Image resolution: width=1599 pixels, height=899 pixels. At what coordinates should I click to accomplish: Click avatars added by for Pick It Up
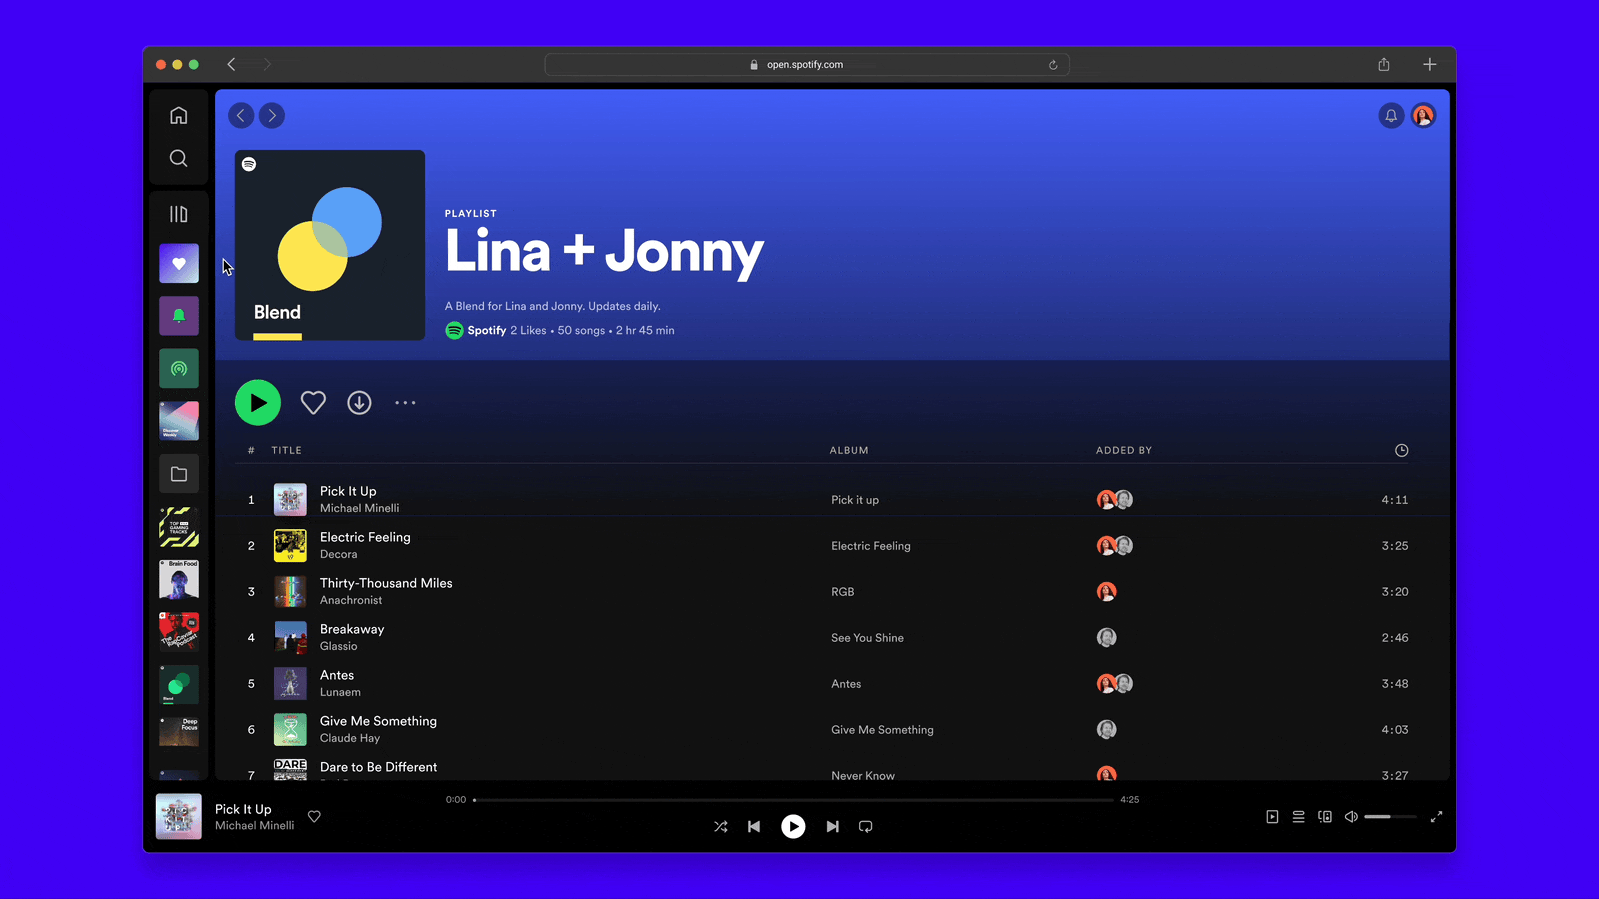pyautogui.click(x=1115, y=500)
